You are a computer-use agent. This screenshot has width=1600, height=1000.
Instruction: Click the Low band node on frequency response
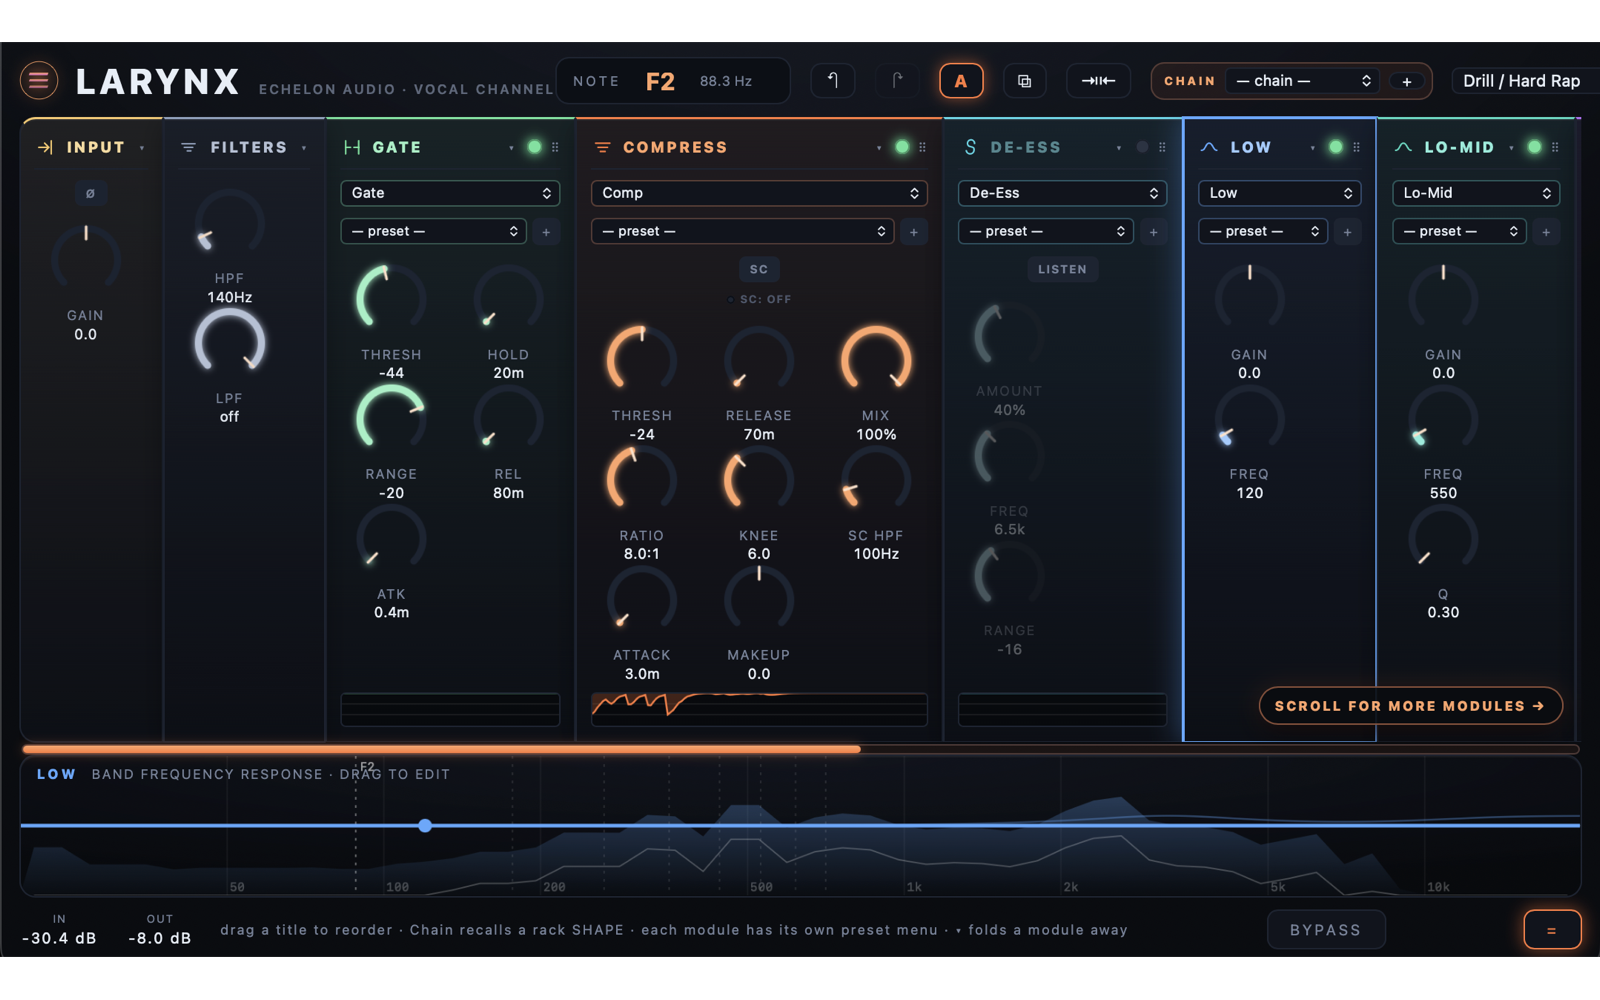[425, 826]
